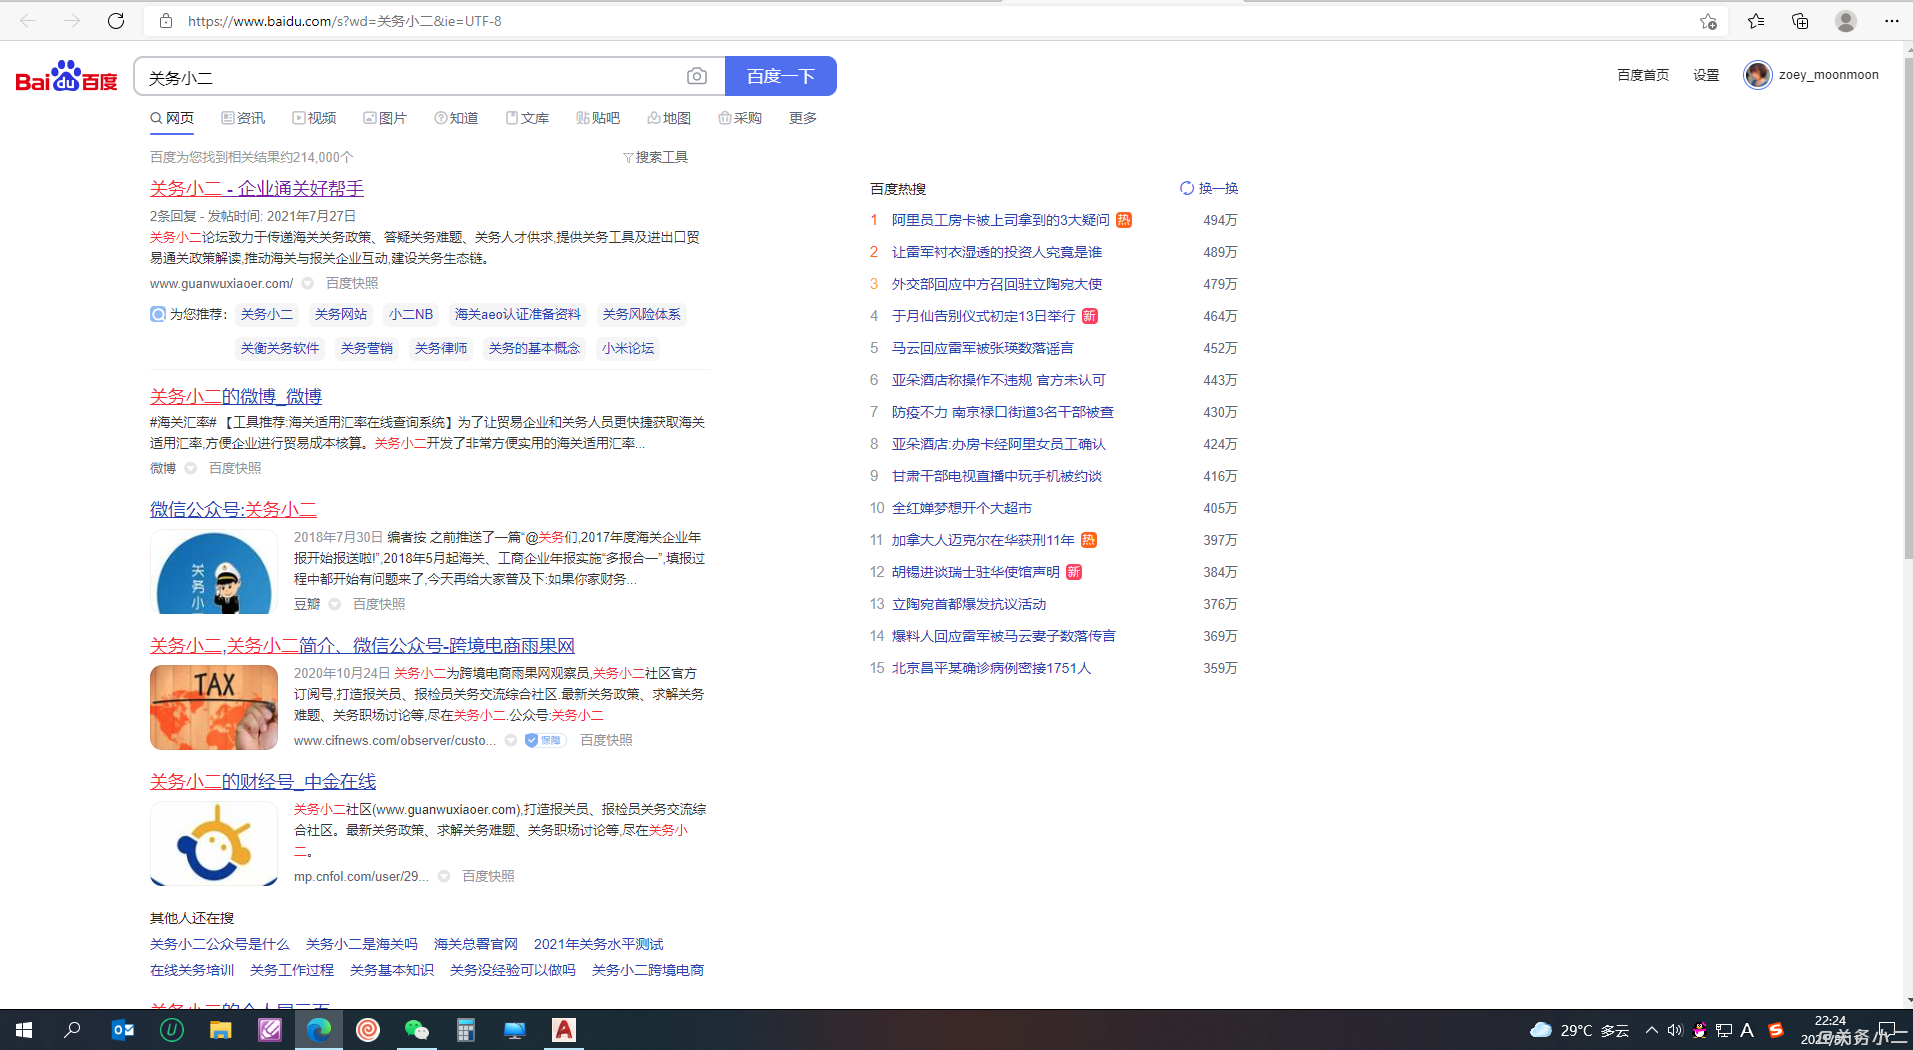Click the browser address bar URL

point(345,21)
